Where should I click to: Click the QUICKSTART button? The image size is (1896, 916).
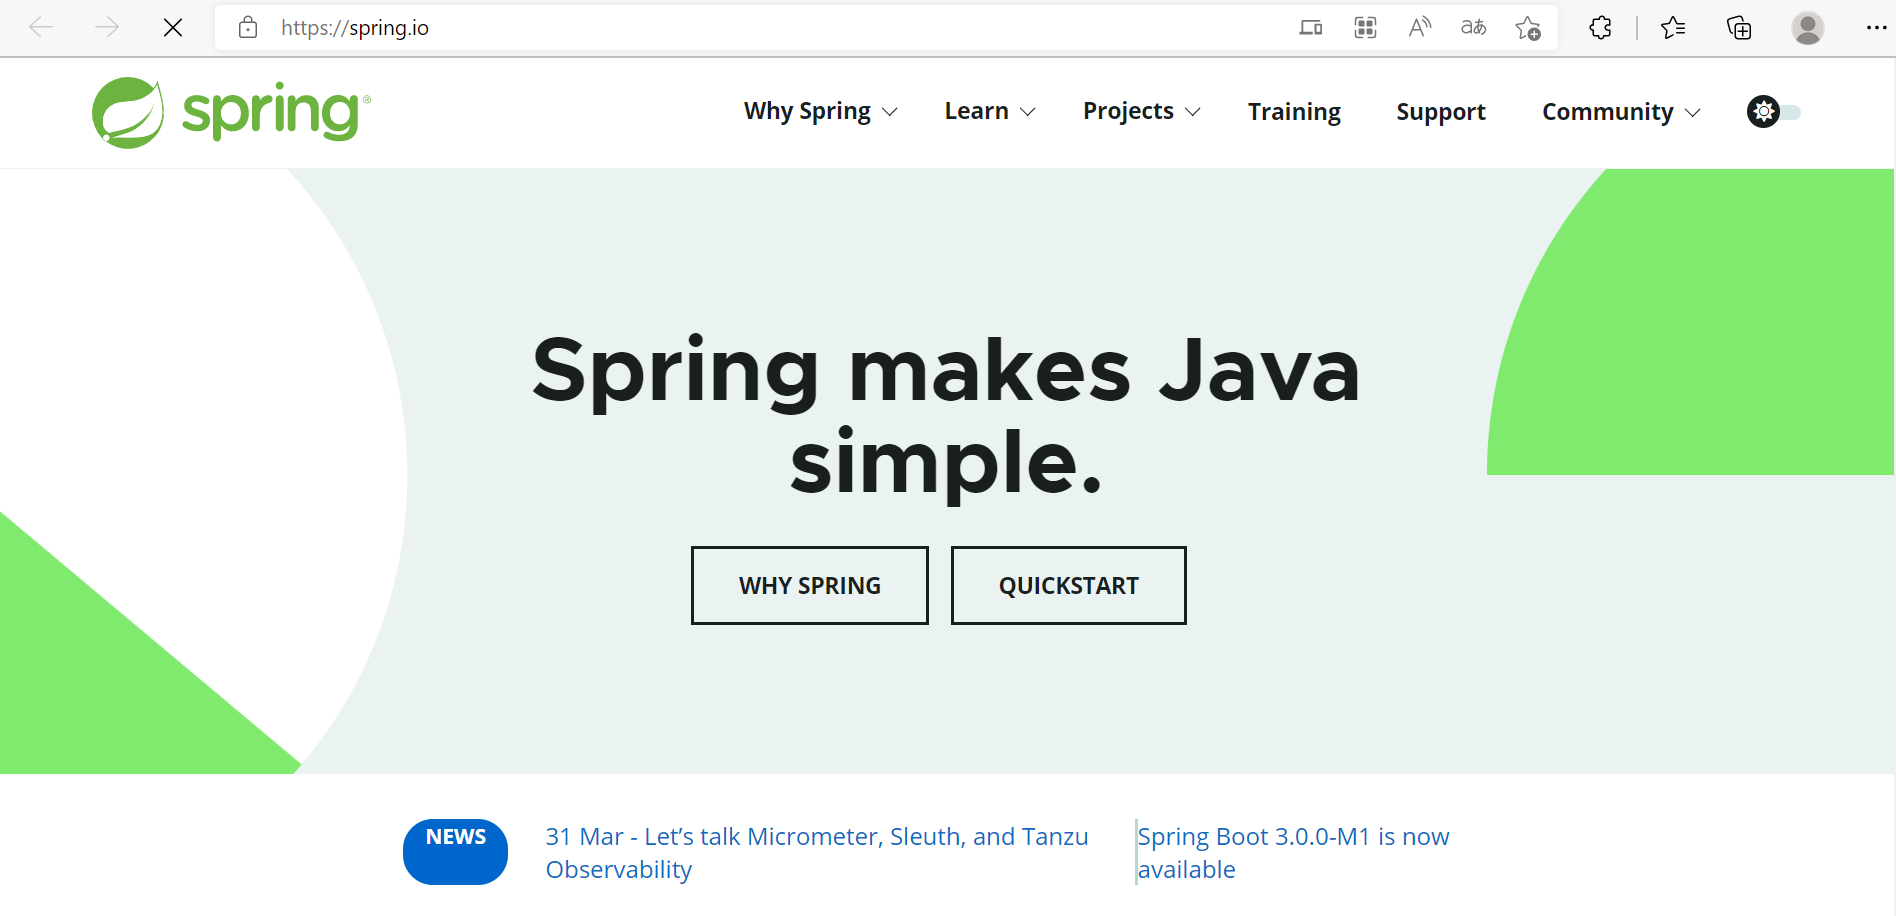[1068, 585]
